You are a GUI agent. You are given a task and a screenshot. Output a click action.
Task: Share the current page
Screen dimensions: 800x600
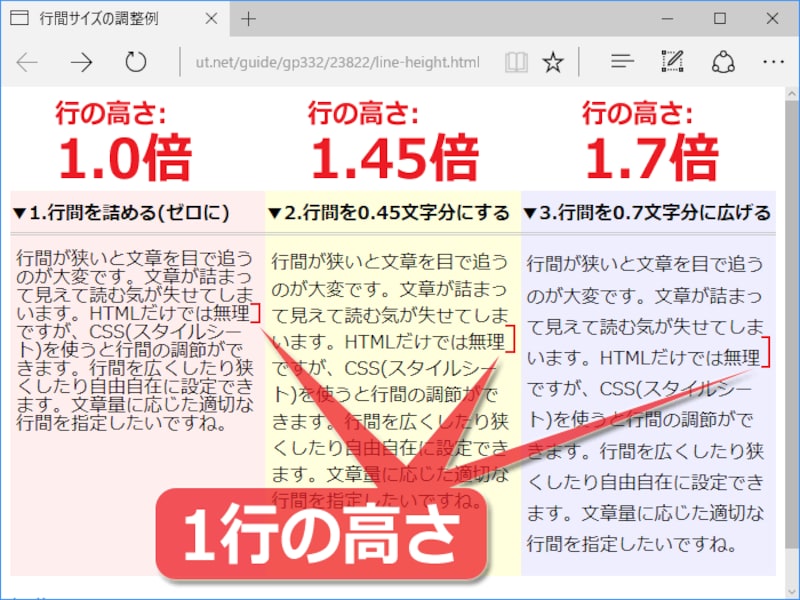point(723,61)
